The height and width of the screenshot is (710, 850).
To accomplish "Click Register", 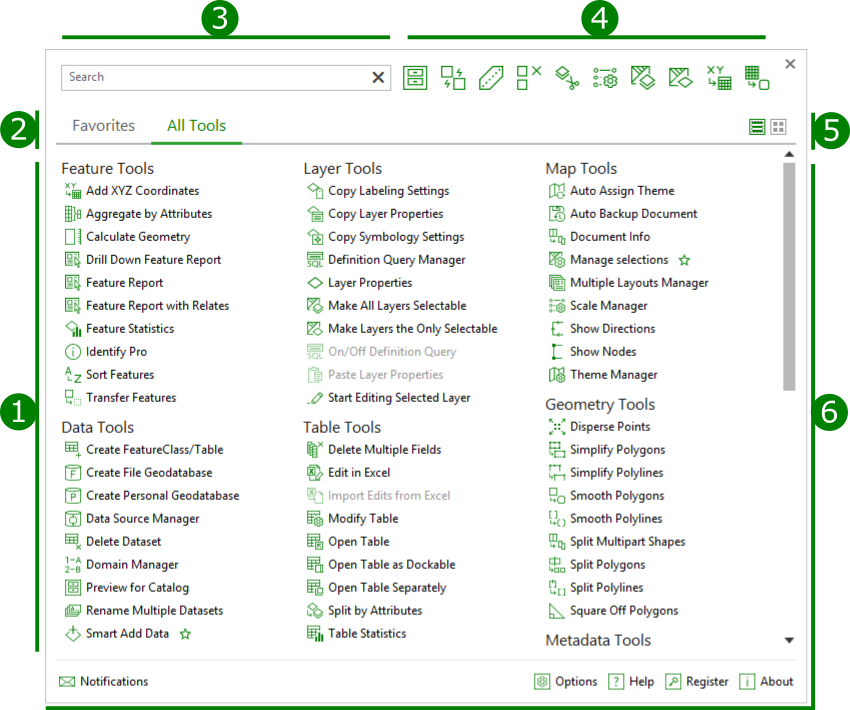I will point(697,682).
